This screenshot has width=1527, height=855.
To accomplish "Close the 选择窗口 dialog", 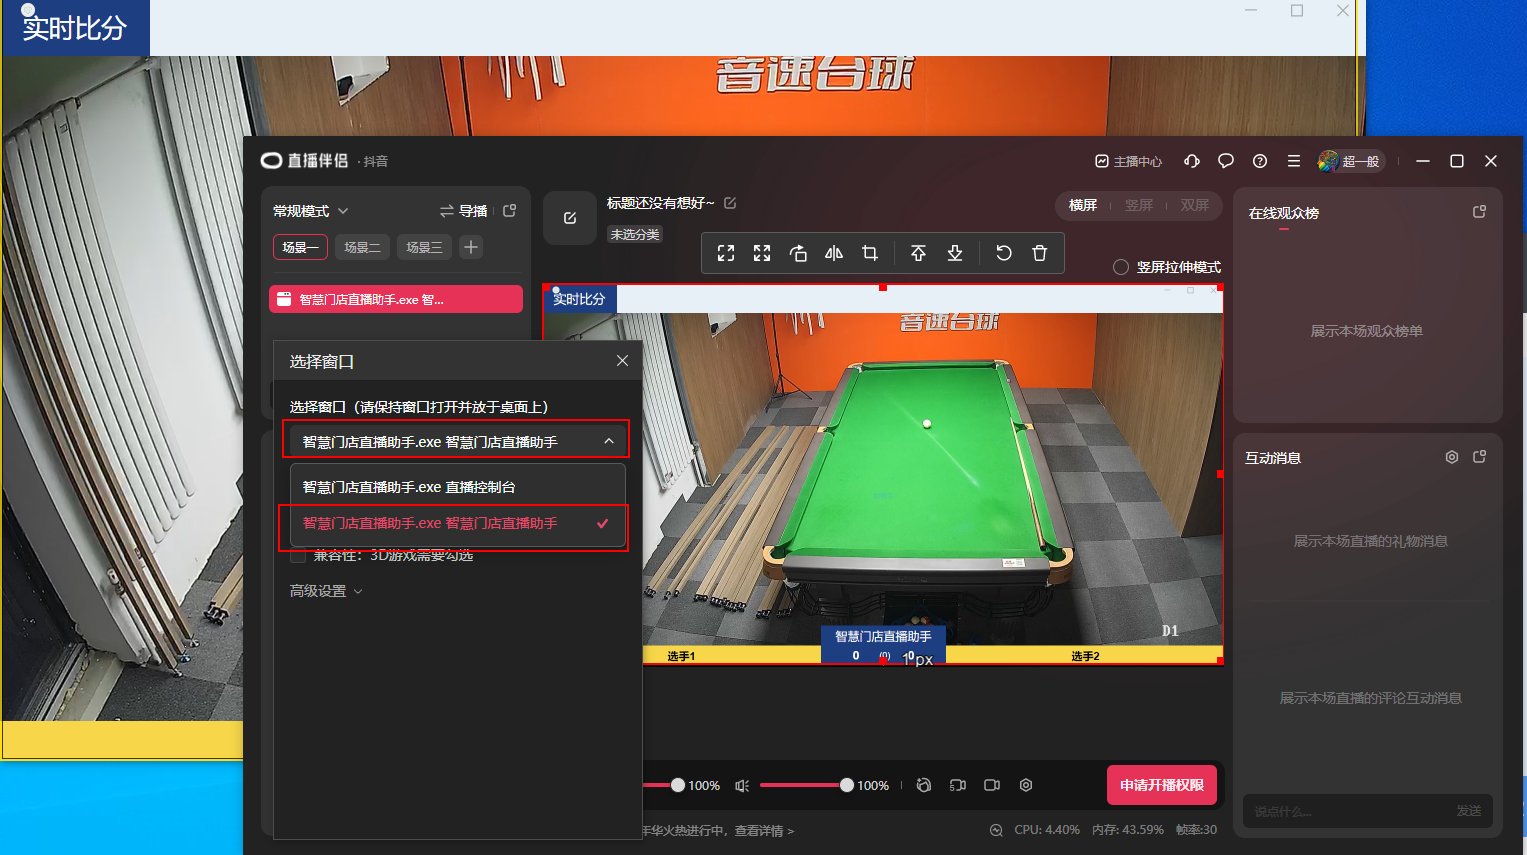I will tap(622, 361).
